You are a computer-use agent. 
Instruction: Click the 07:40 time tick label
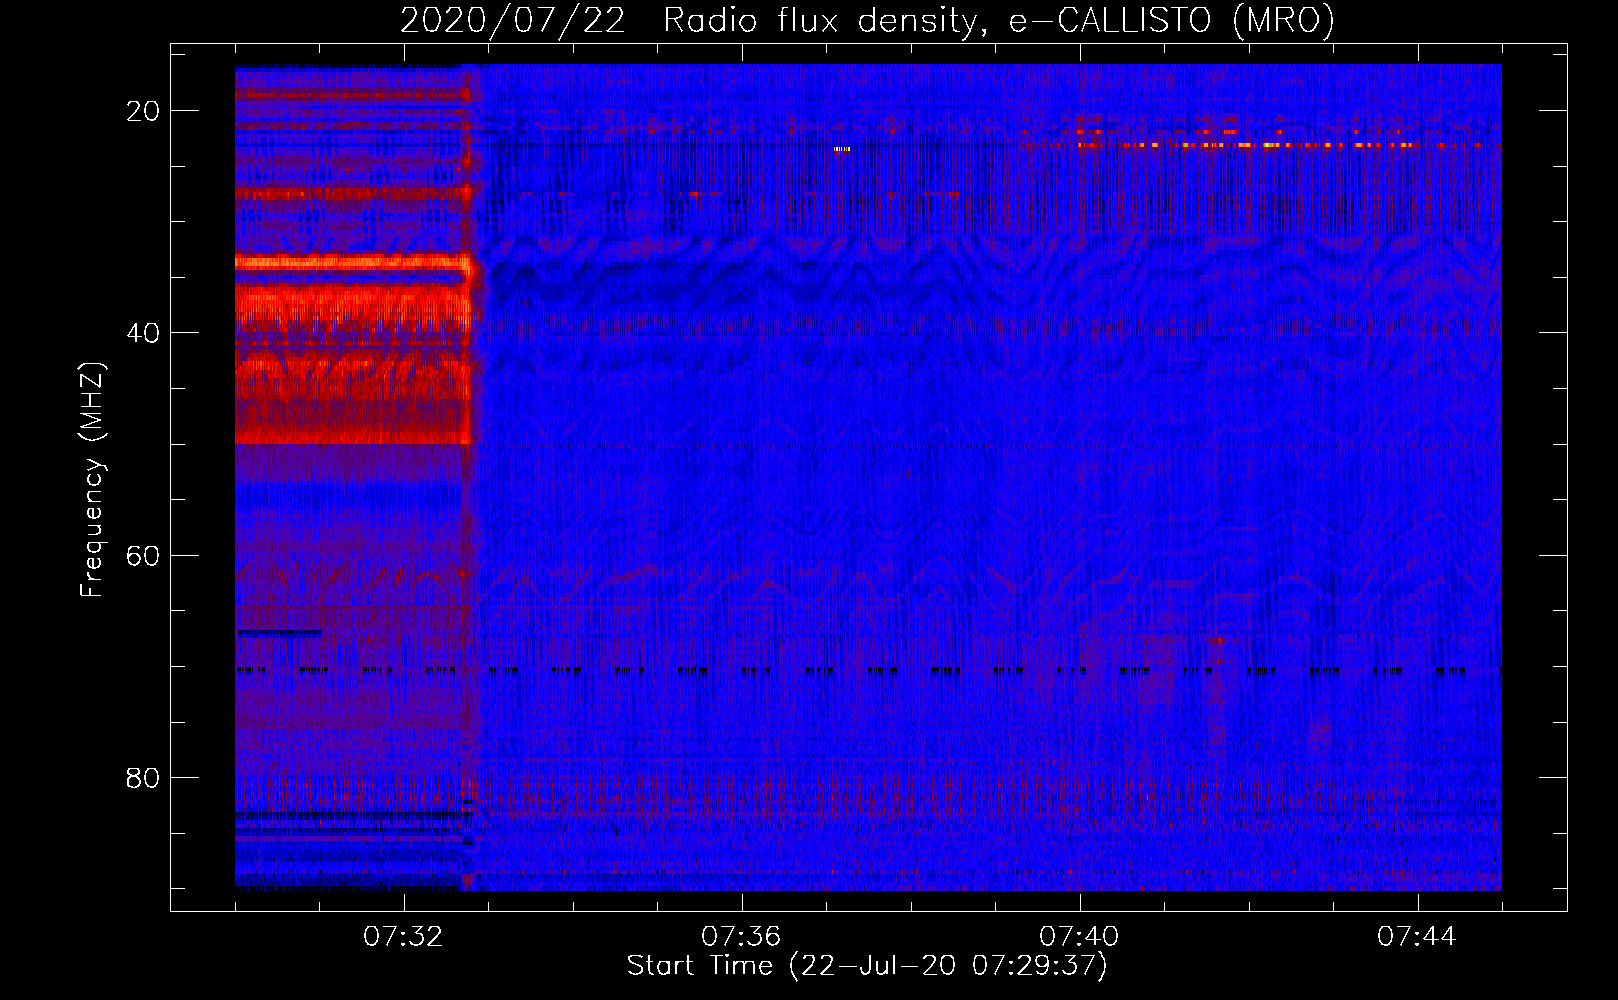point(1079,937)
